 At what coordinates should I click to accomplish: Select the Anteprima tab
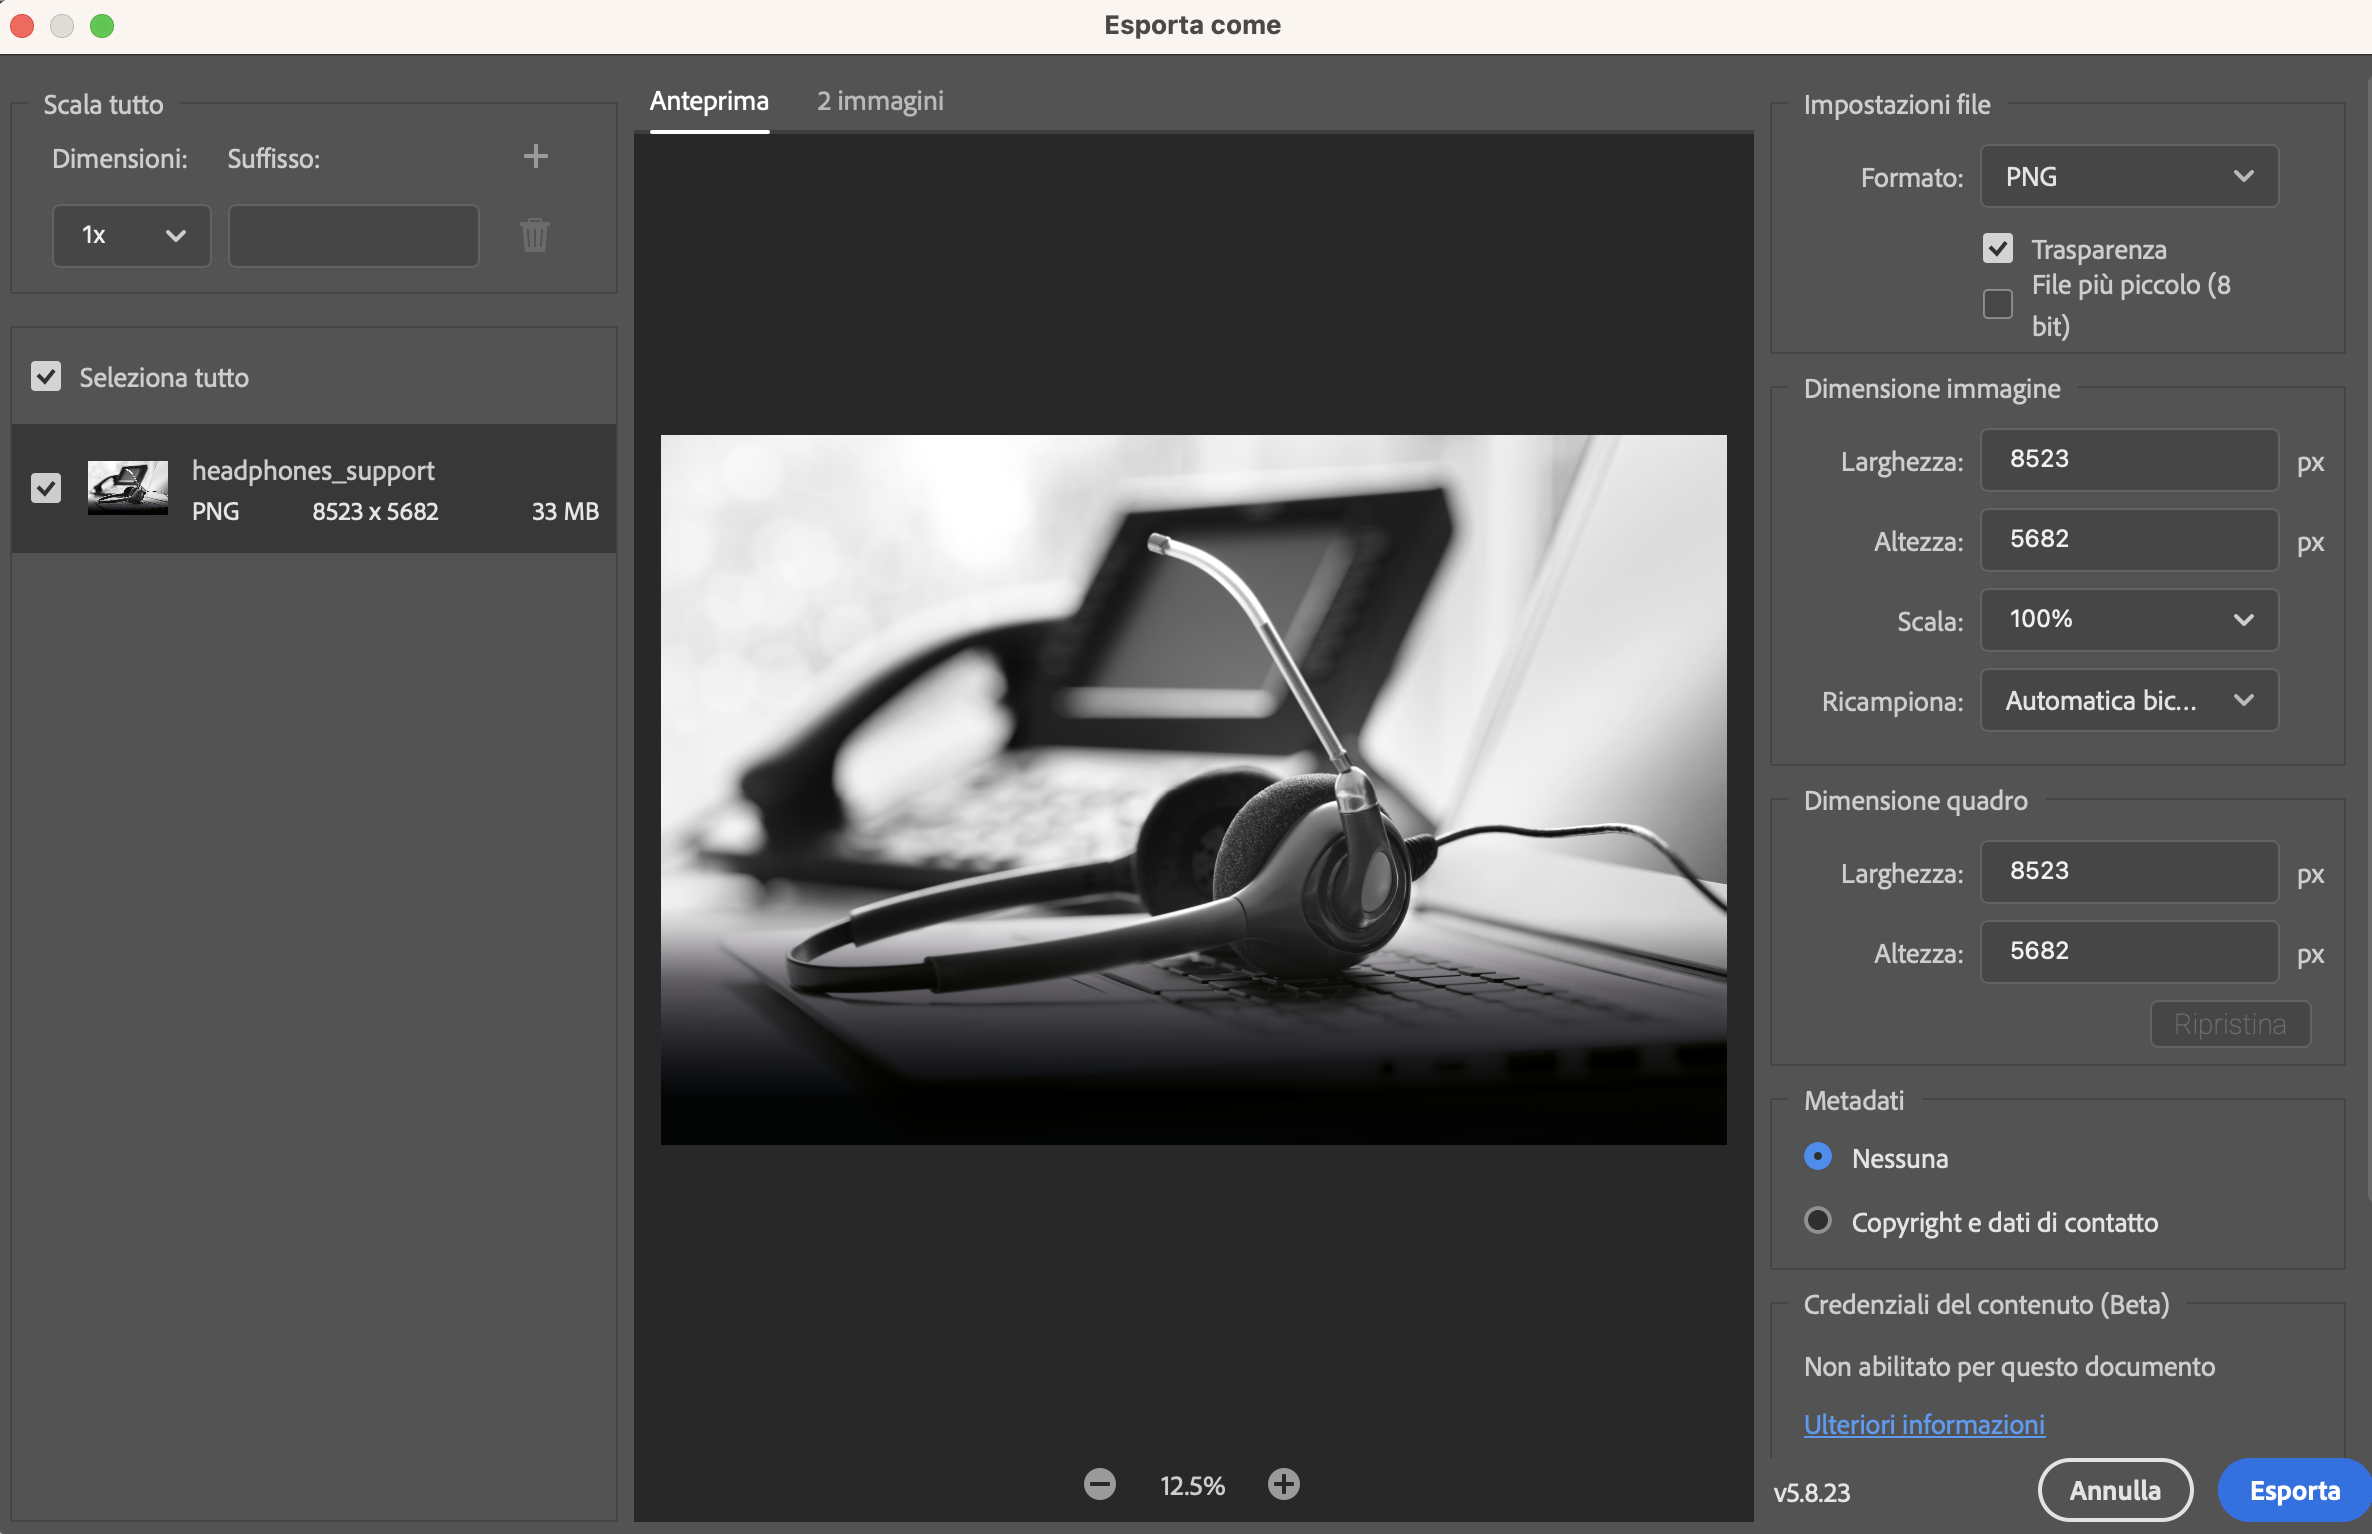click(709, 100)
